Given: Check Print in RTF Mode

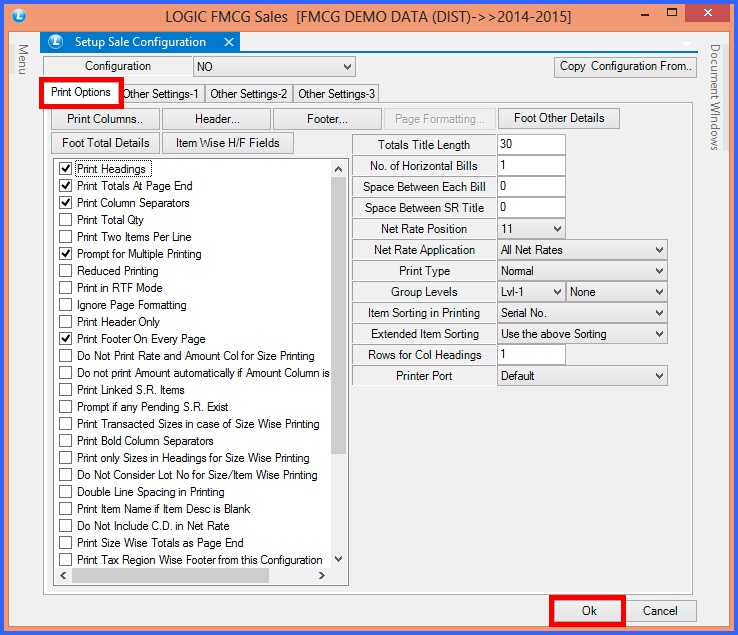Looking at the screenshot, I should point(65,288).
